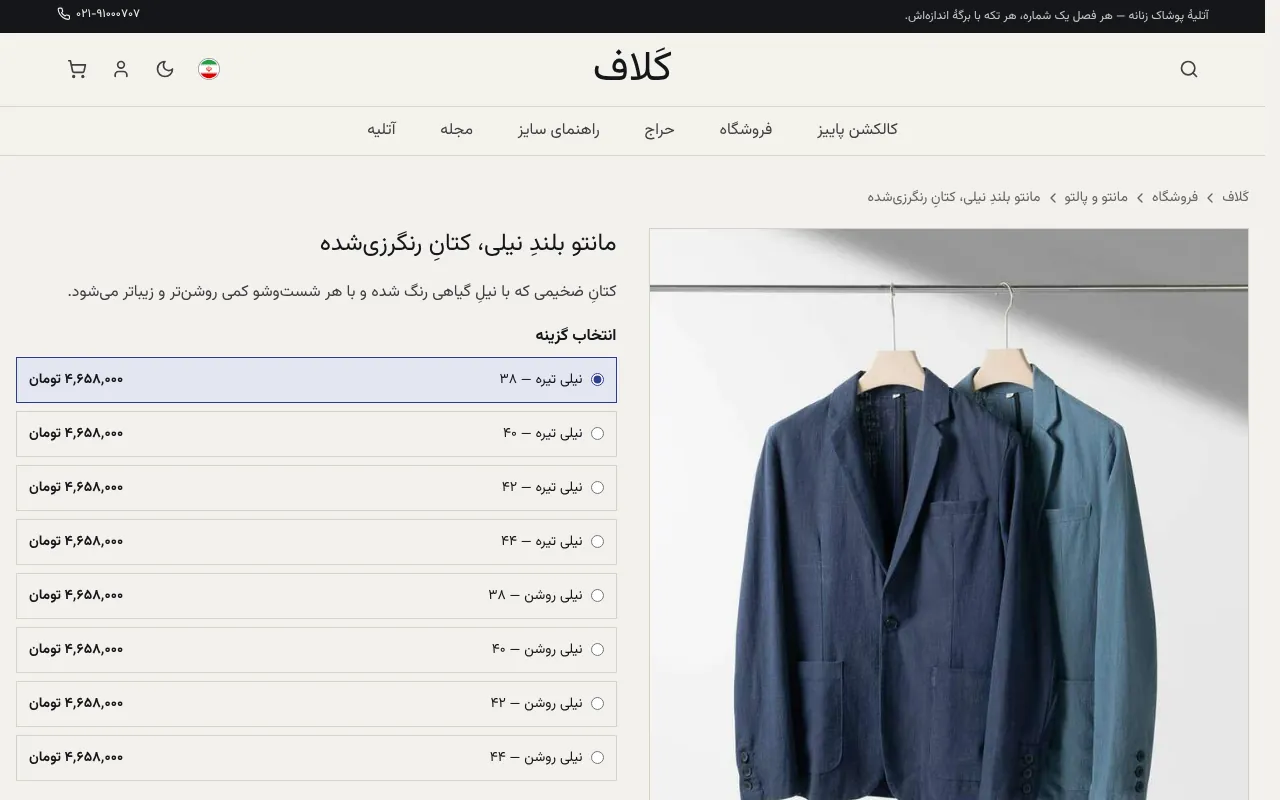
Task: Click the کَلاف site logo
Action: click(632, 68)
